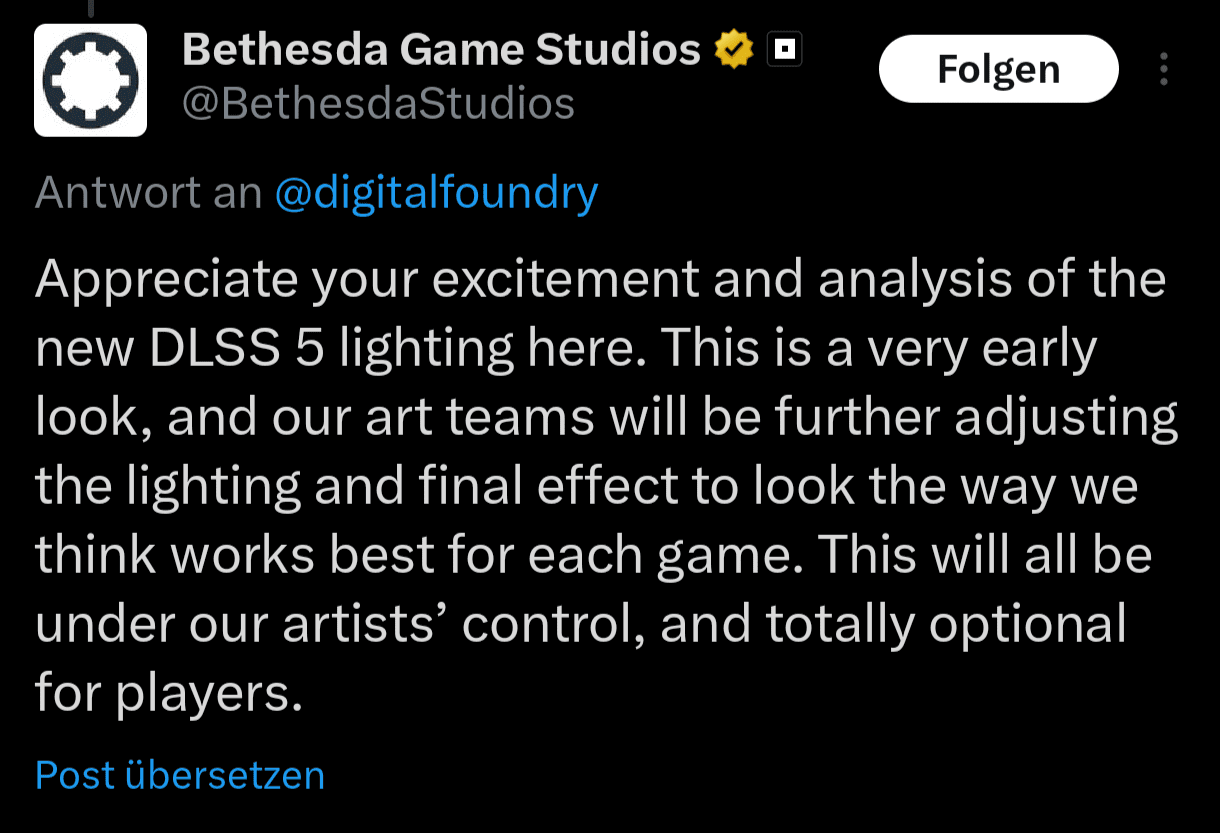1220x833 pixels.
Task: Translate the post via Post übersetzen
Action: coord(180,775)
